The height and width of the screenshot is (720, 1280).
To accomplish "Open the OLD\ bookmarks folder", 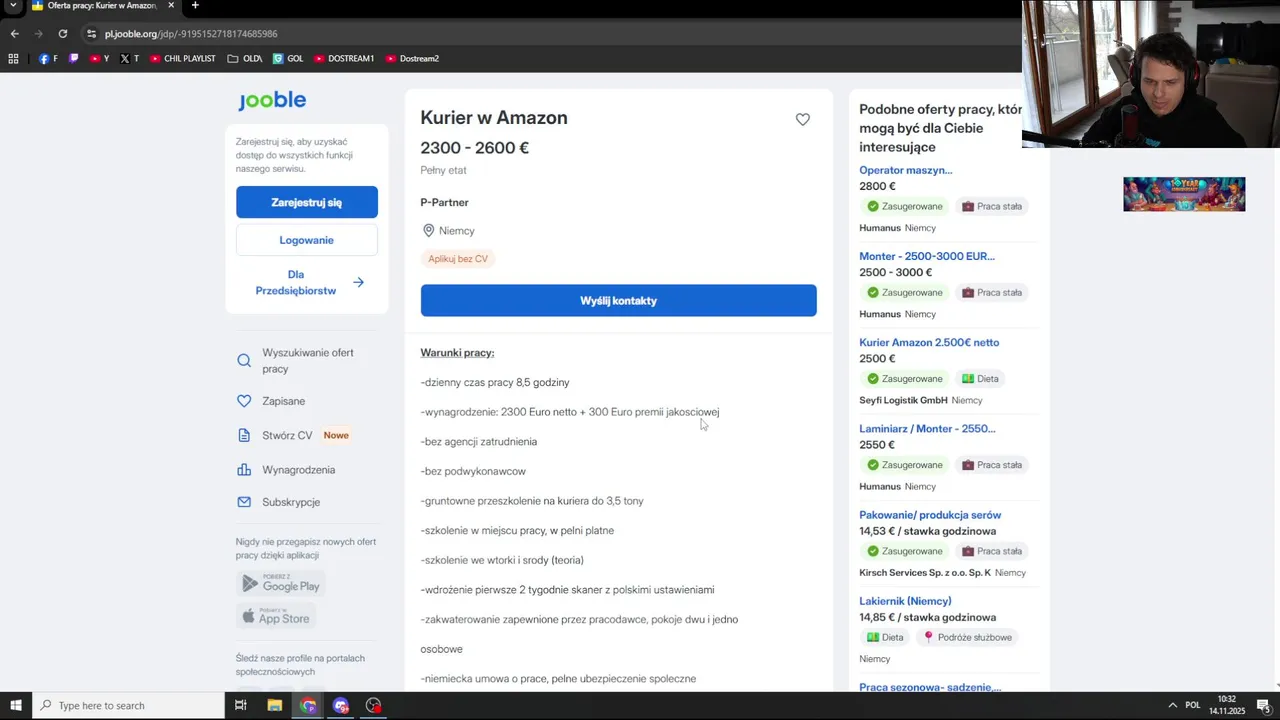I will tap(245, 59).
